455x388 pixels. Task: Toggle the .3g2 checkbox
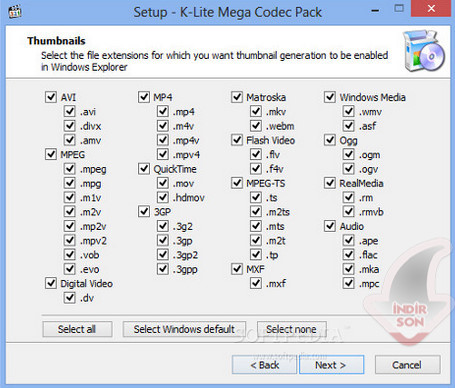pyautogui.click(x=163, y=226)
